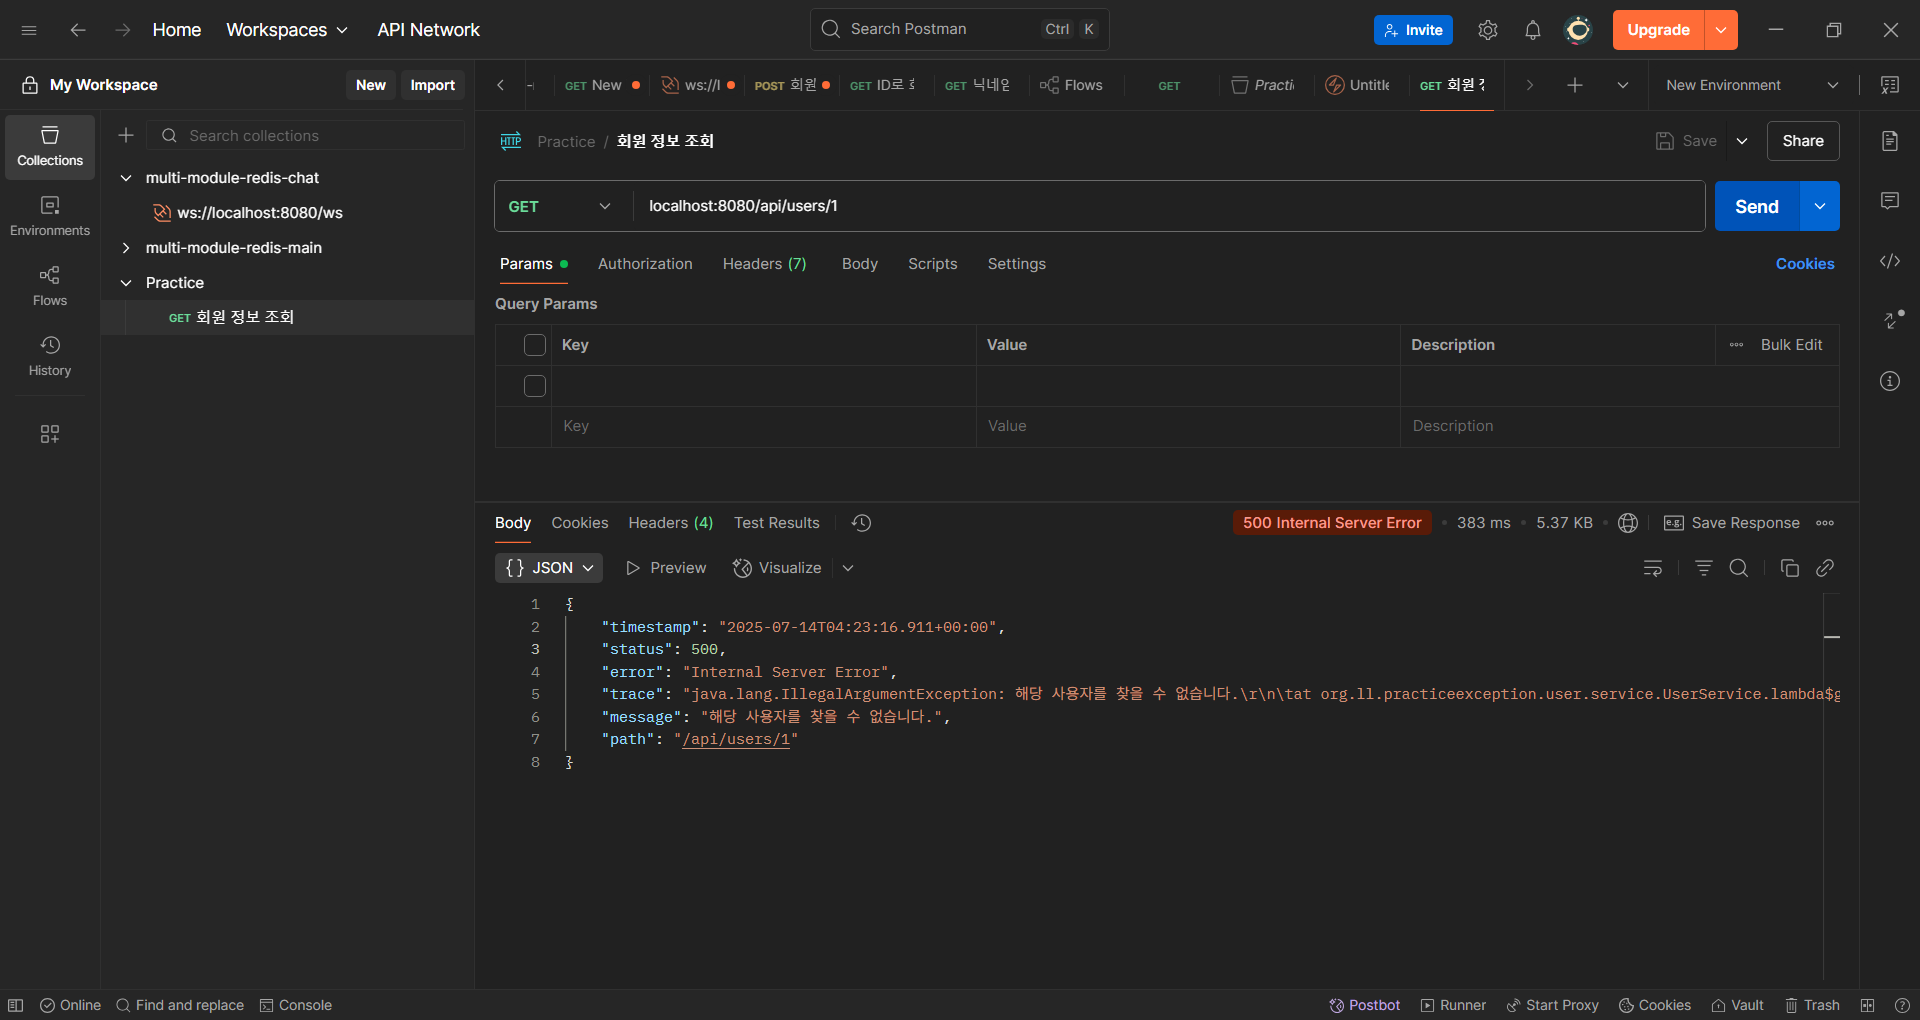Search within the response body
Viewport: 1920px width, 1020px height.
point(1739,568)
